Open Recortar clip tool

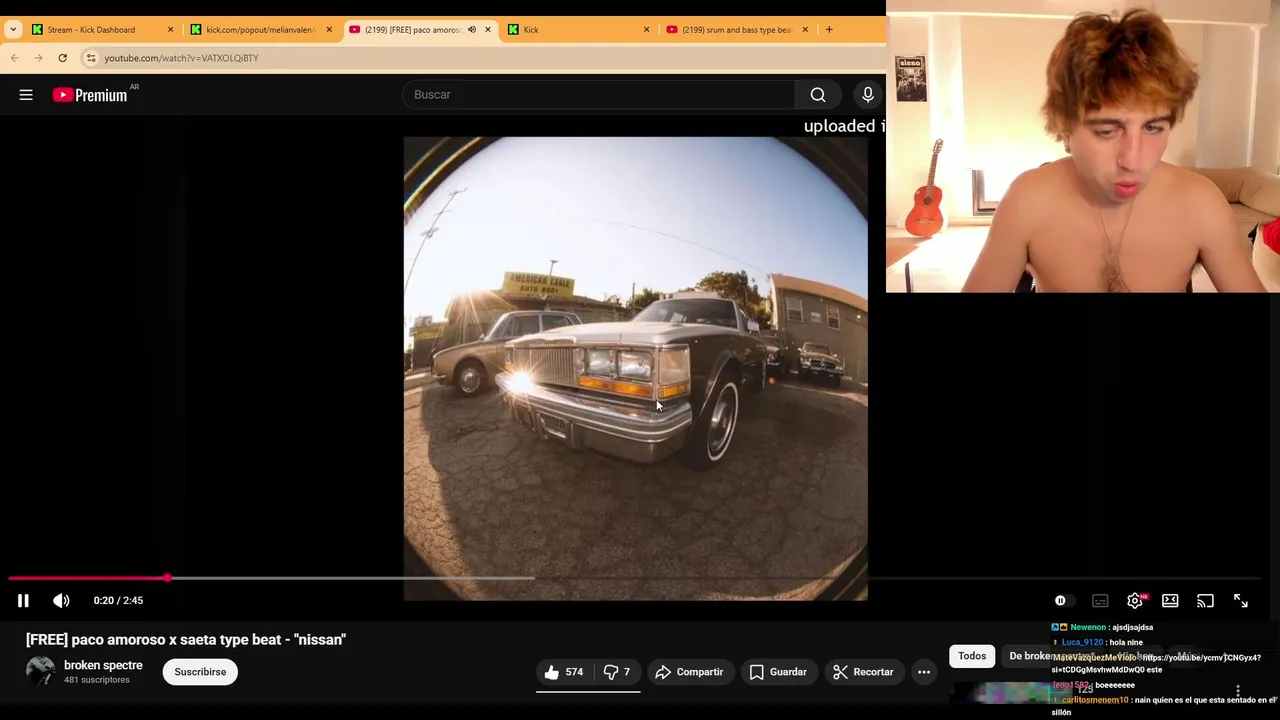click(x=863, y=672)
